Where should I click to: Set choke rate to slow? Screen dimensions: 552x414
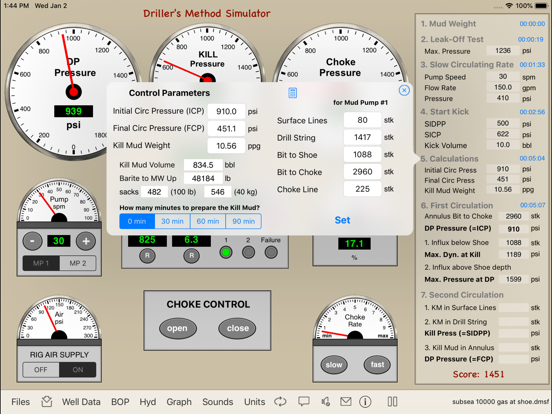tap(334, 365)
